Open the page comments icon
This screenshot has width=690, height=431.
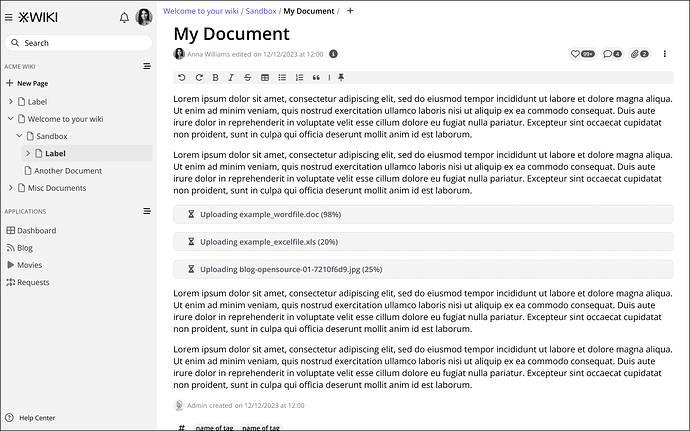click(612, 53)
